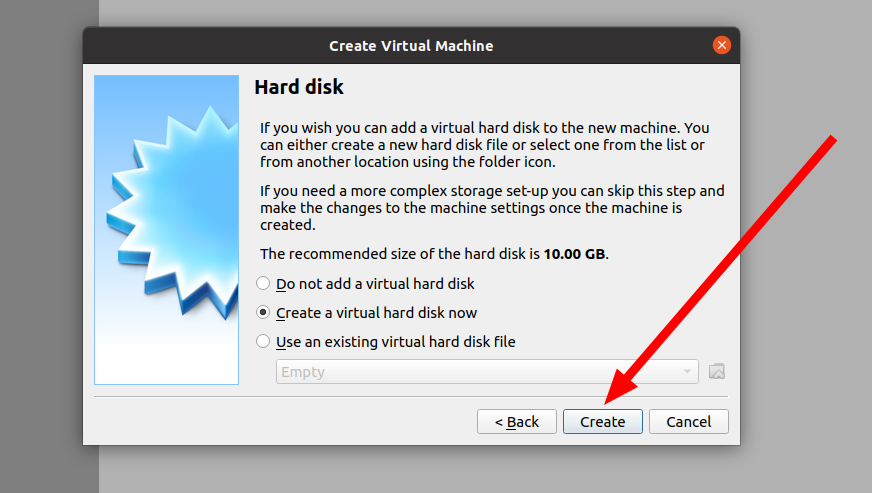
Task: Go back with the Back button
Action: click(x=516, y=422)
